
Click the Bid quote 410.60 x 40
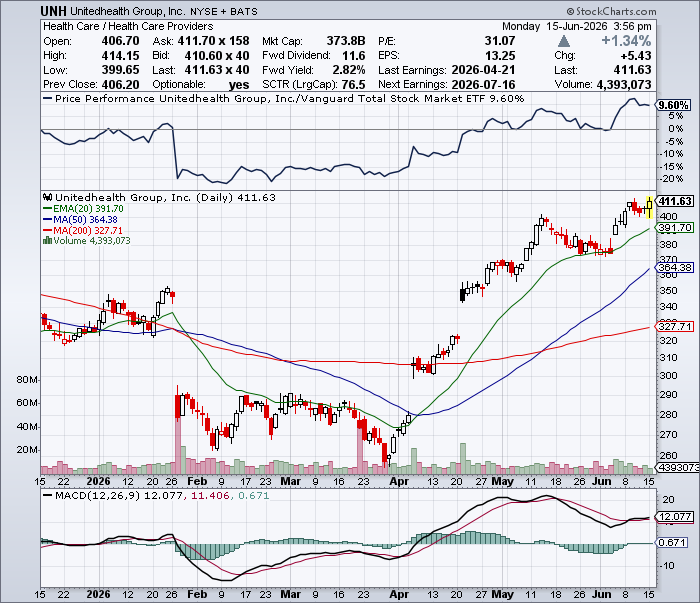(217, 56)
